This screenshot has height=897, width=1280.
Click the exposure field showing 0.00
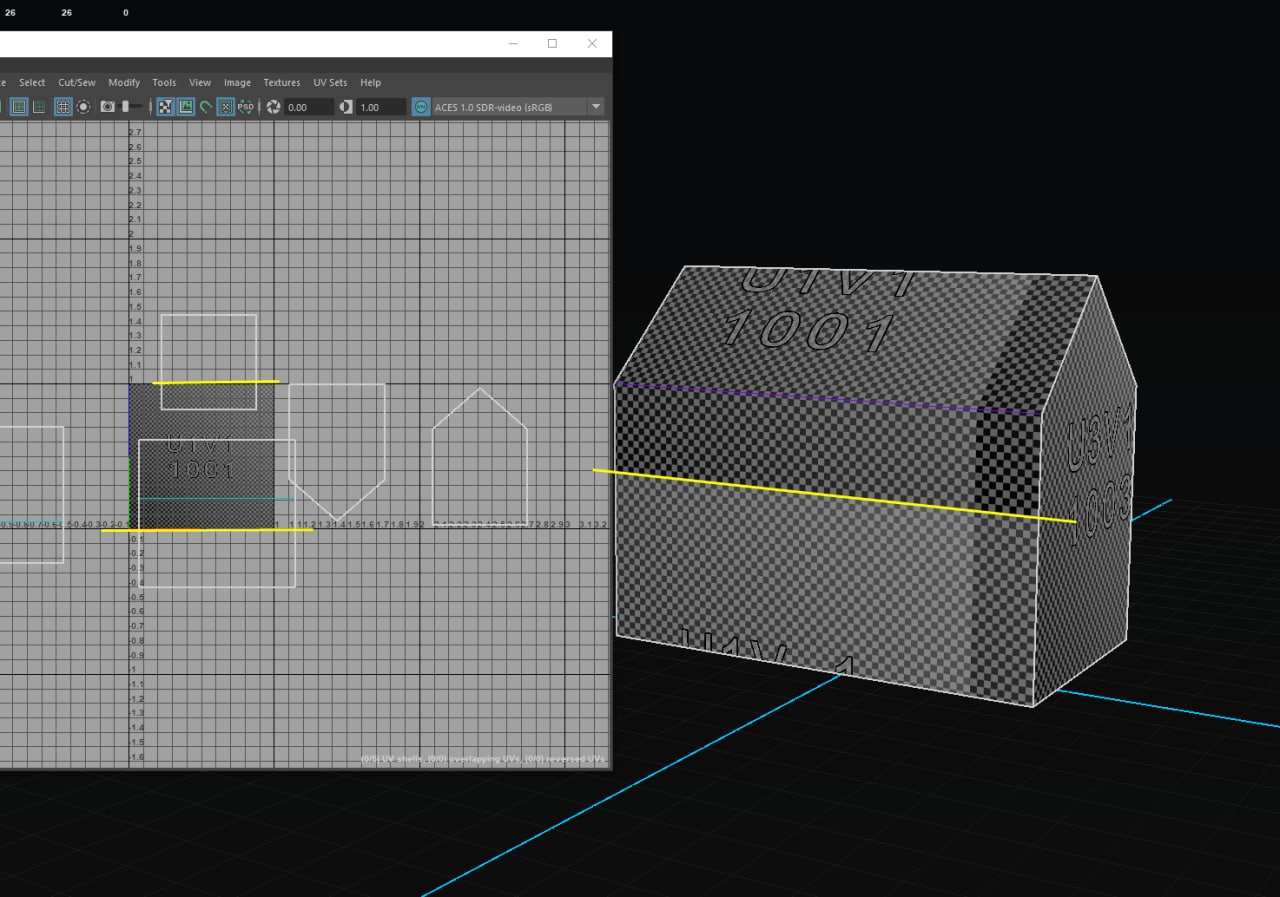pos(308,107)
